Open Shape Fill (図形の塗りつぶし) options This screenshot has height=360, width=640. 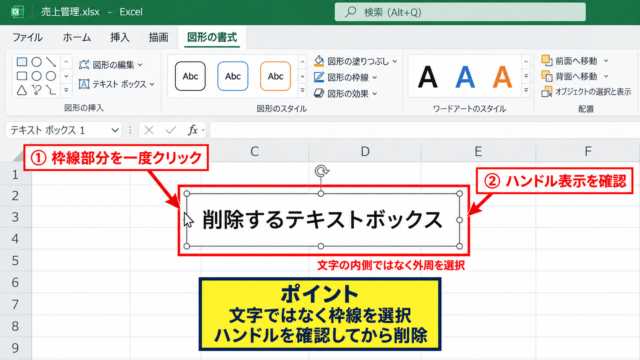click(356, 61)
